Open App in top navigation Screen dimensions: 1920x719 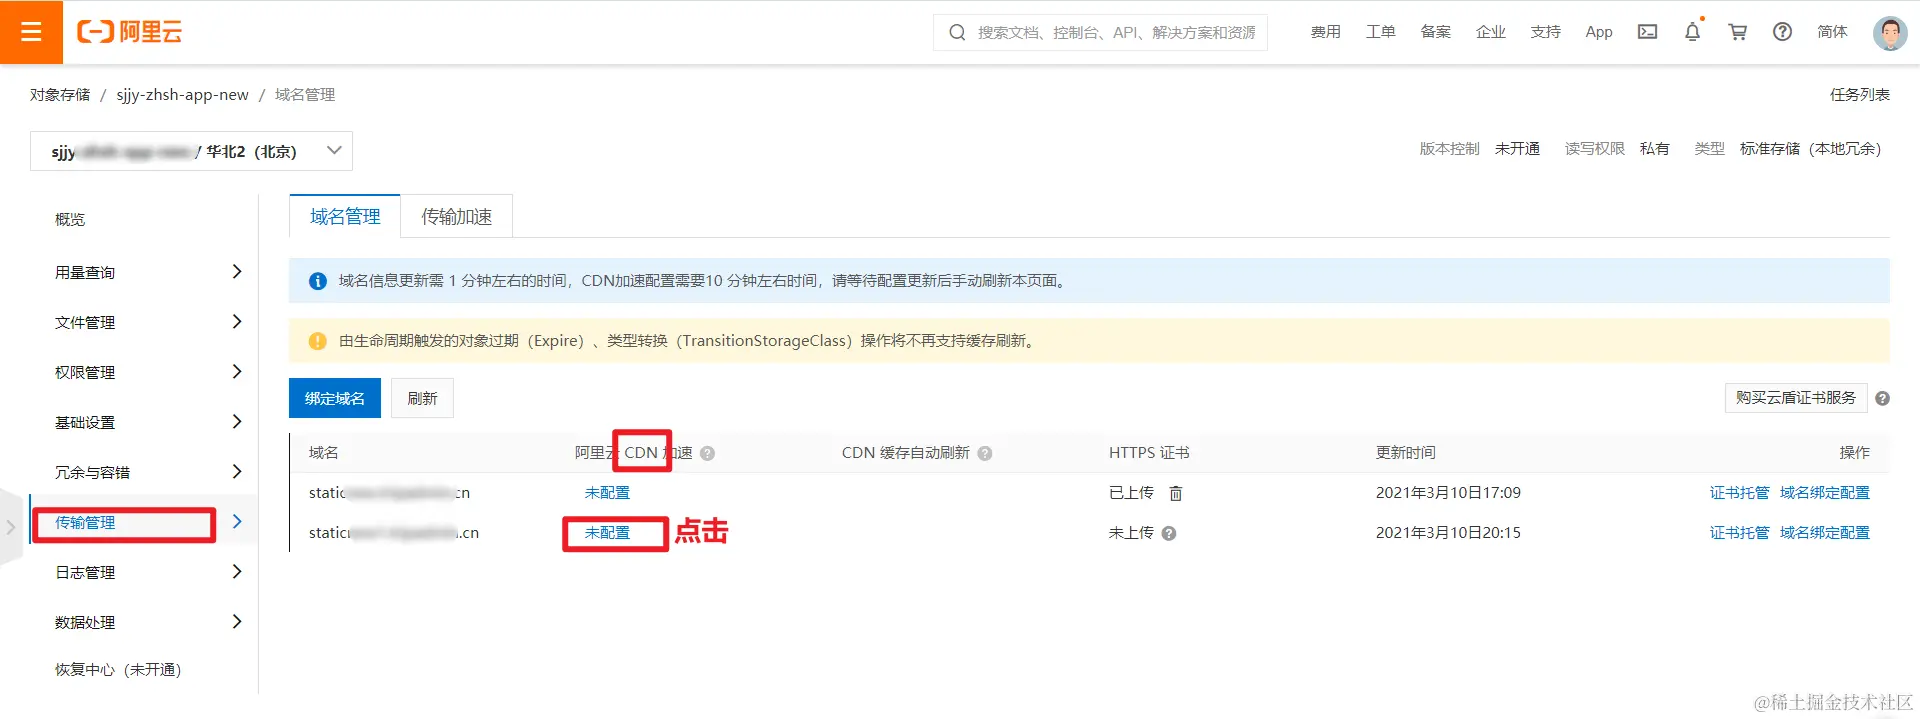[1599, 32]
